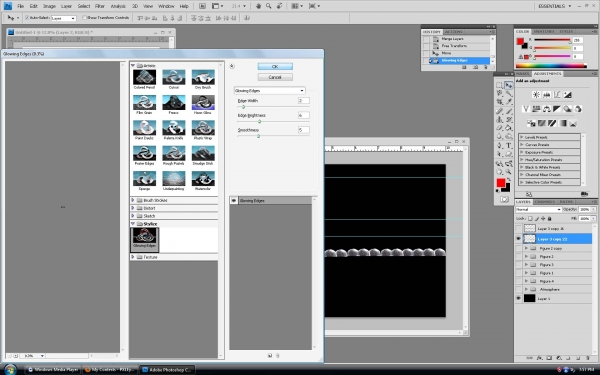Collapse the Artistic filter folder

133,66
